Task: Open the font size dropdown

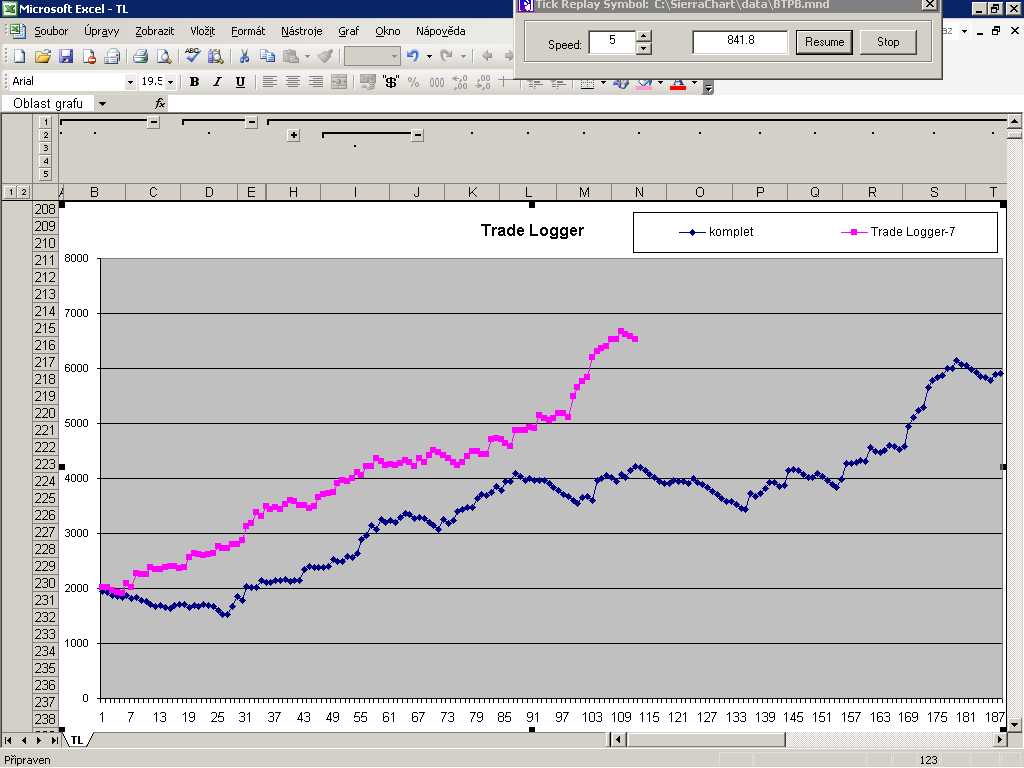Action: [x=170, y=82]
